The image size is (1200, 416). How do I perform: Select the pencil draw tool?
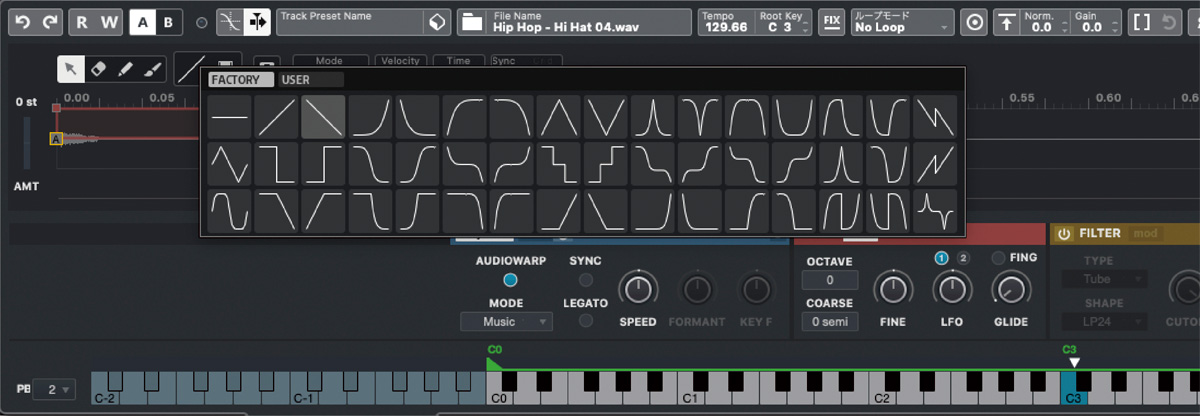click(x=125, y=69)
